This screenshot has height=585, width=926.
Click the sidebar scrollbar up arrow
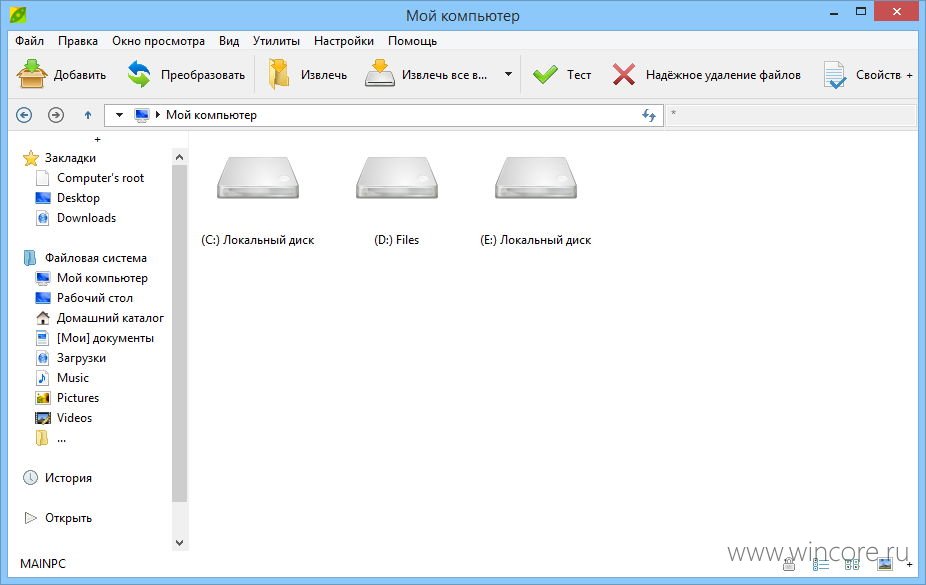coord(180,157)
